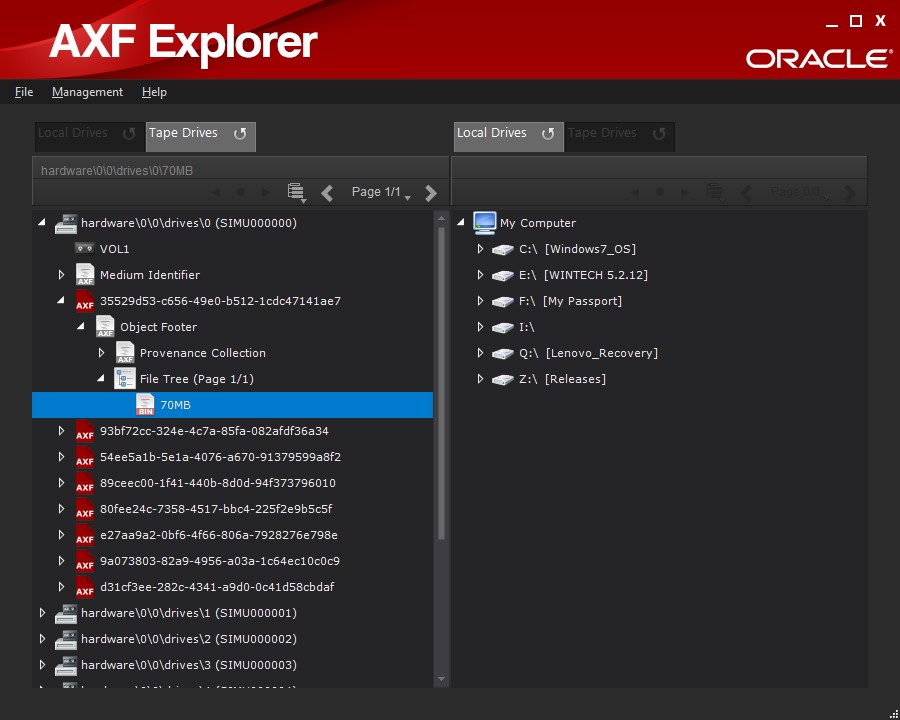Collapse the Object Footer node
Image resolution: width=900 pixels, height=720 pixels.
tap(81, 326)
